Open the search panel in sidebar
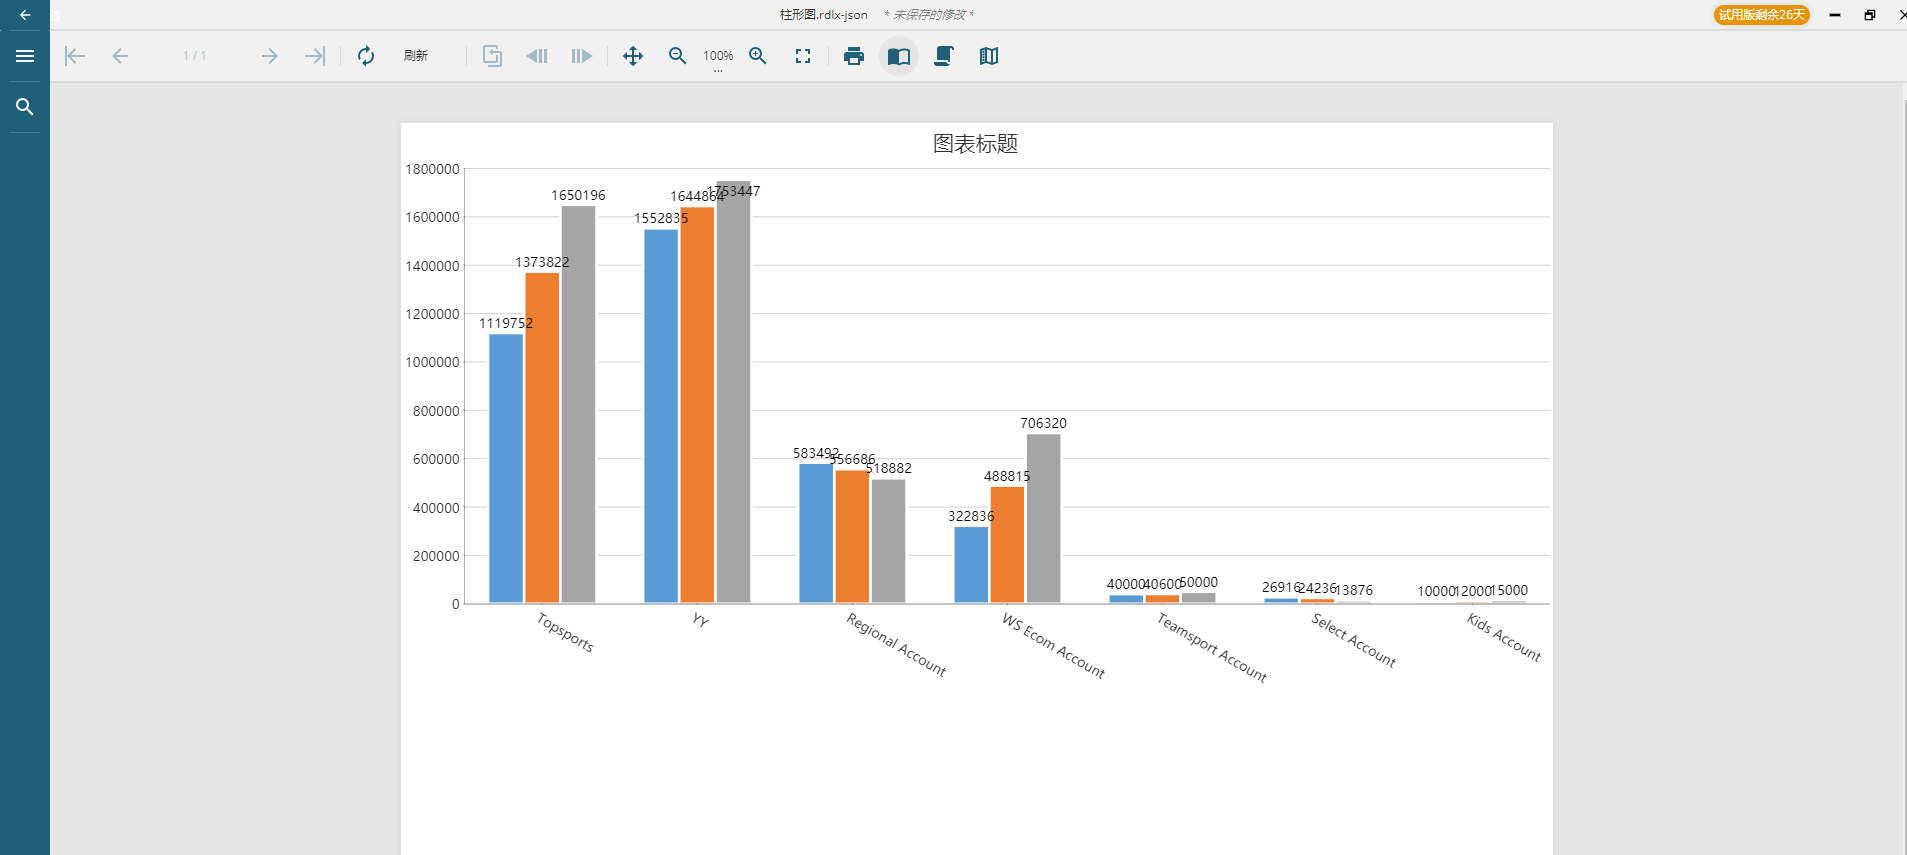The height and width of the screenshot is (855, 1907). [x=25, y=107]
